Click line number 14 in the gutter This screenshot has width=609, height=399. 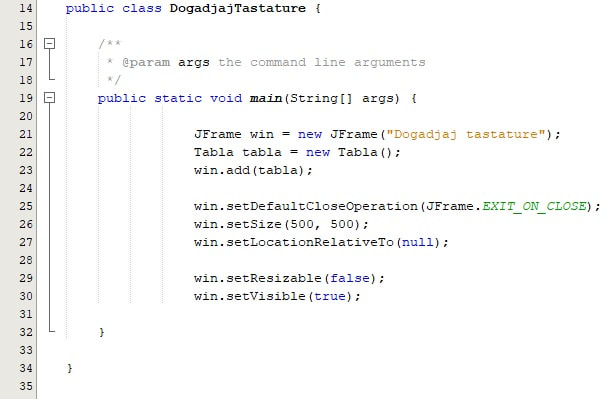tap(26, 8)
